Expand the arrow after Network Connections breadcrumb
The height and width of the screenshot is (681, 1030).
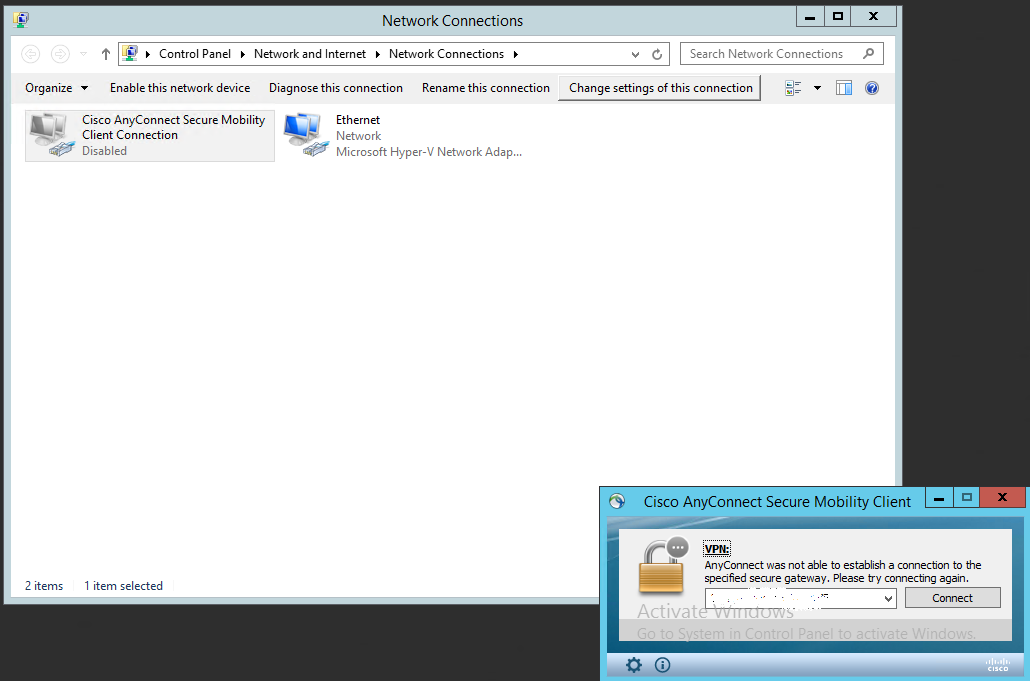click(x=516, y=55)
